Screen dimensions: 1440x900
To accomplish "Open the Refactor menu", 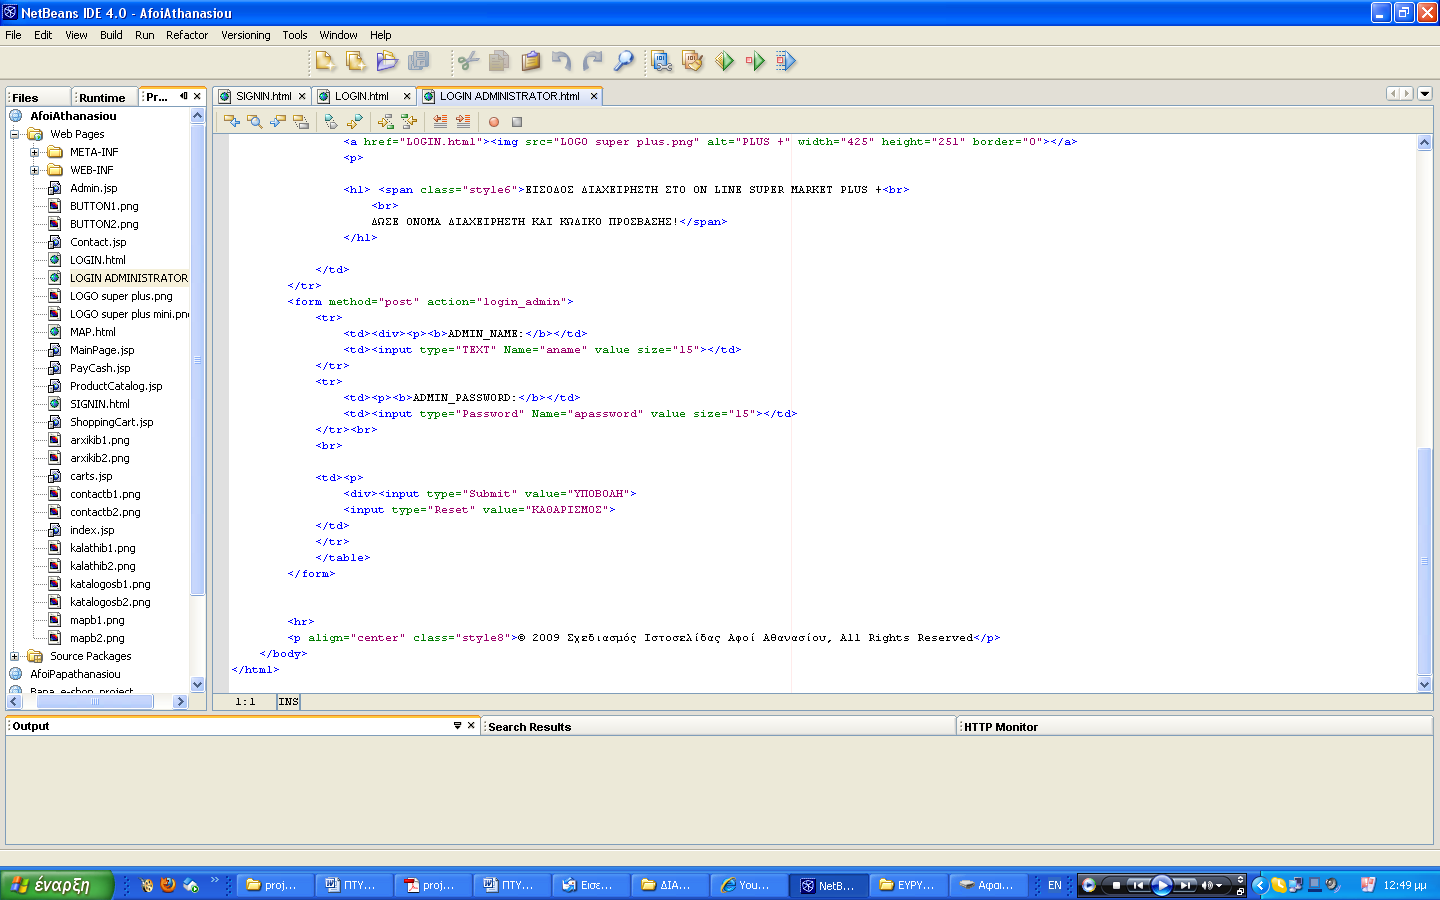I will (x=187, y=35).
